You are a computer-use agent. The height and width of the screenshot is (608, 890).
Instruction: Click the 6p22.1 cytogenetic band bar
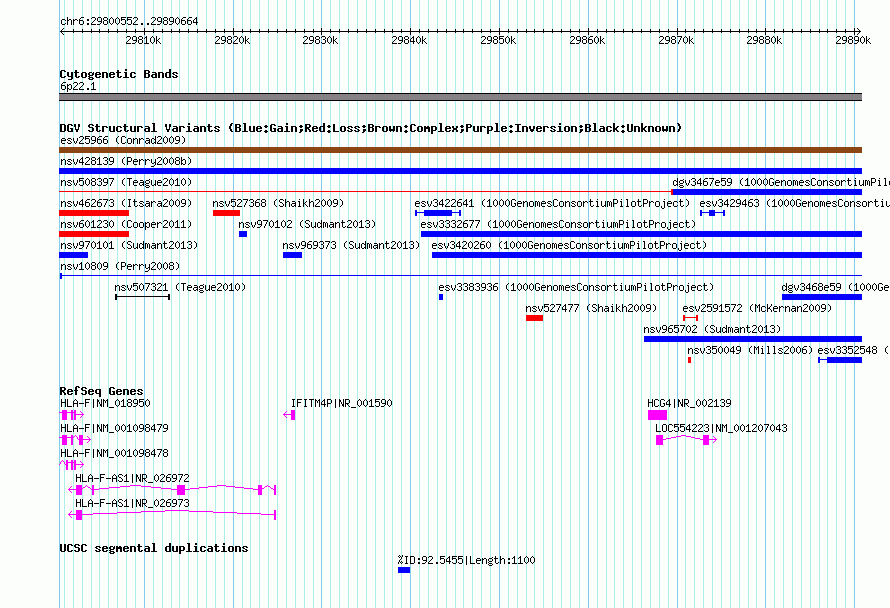[x=460, y=97]
